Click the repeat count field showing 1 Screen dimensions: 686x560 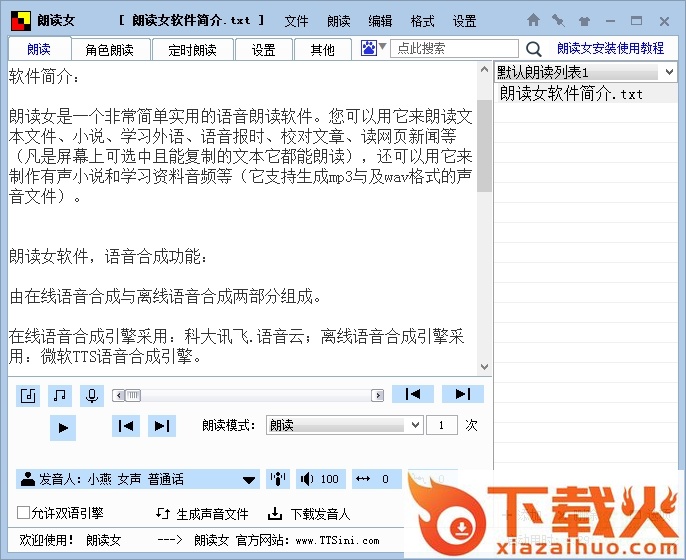441,425
